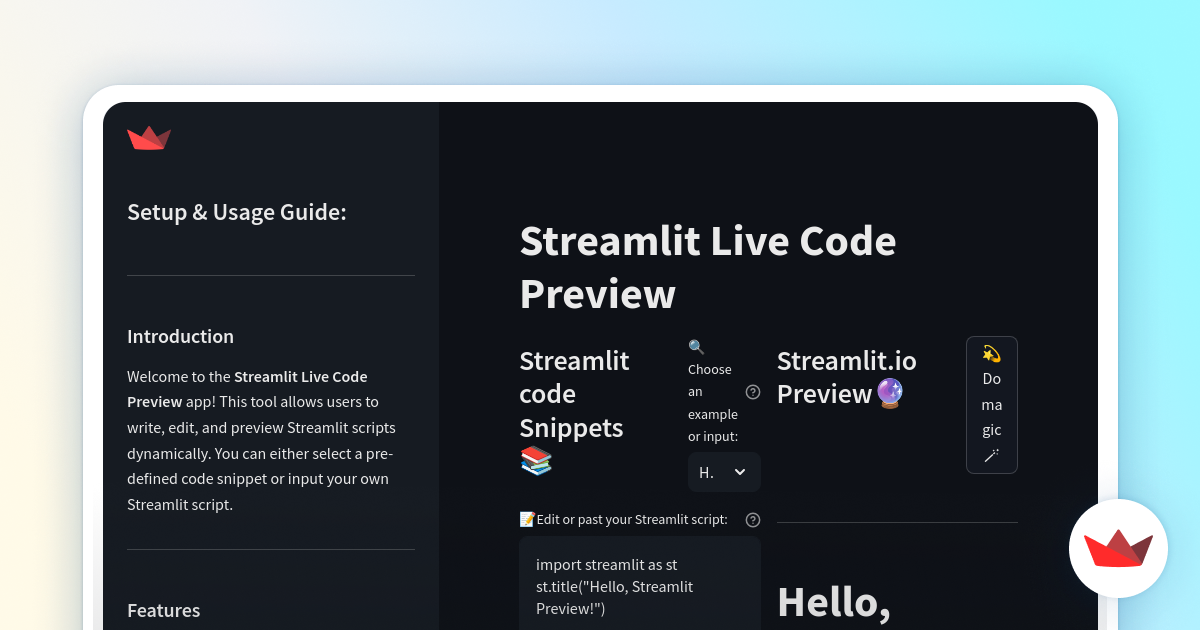Click the books emoji under code Snippets

(x=536, y=461)
